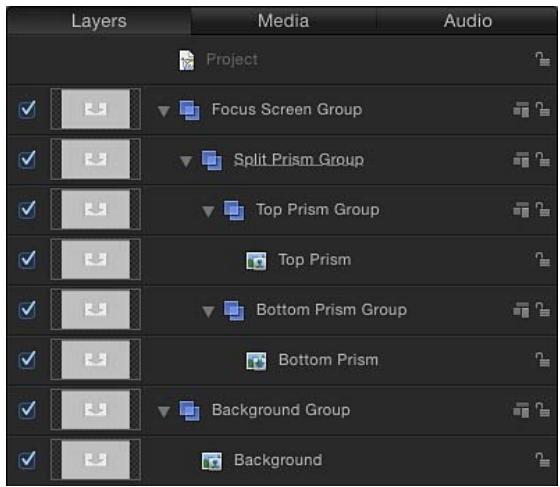
Task: Select the Bottom Prism layer thumbnail
Action: pos(96,359)
